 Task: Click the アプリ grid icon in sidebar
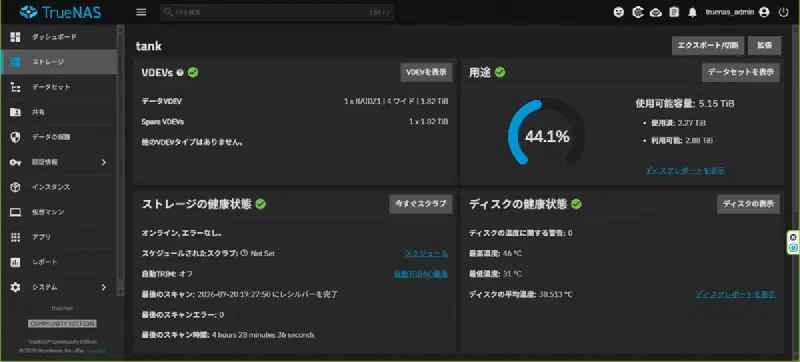[x=15, y=237]
